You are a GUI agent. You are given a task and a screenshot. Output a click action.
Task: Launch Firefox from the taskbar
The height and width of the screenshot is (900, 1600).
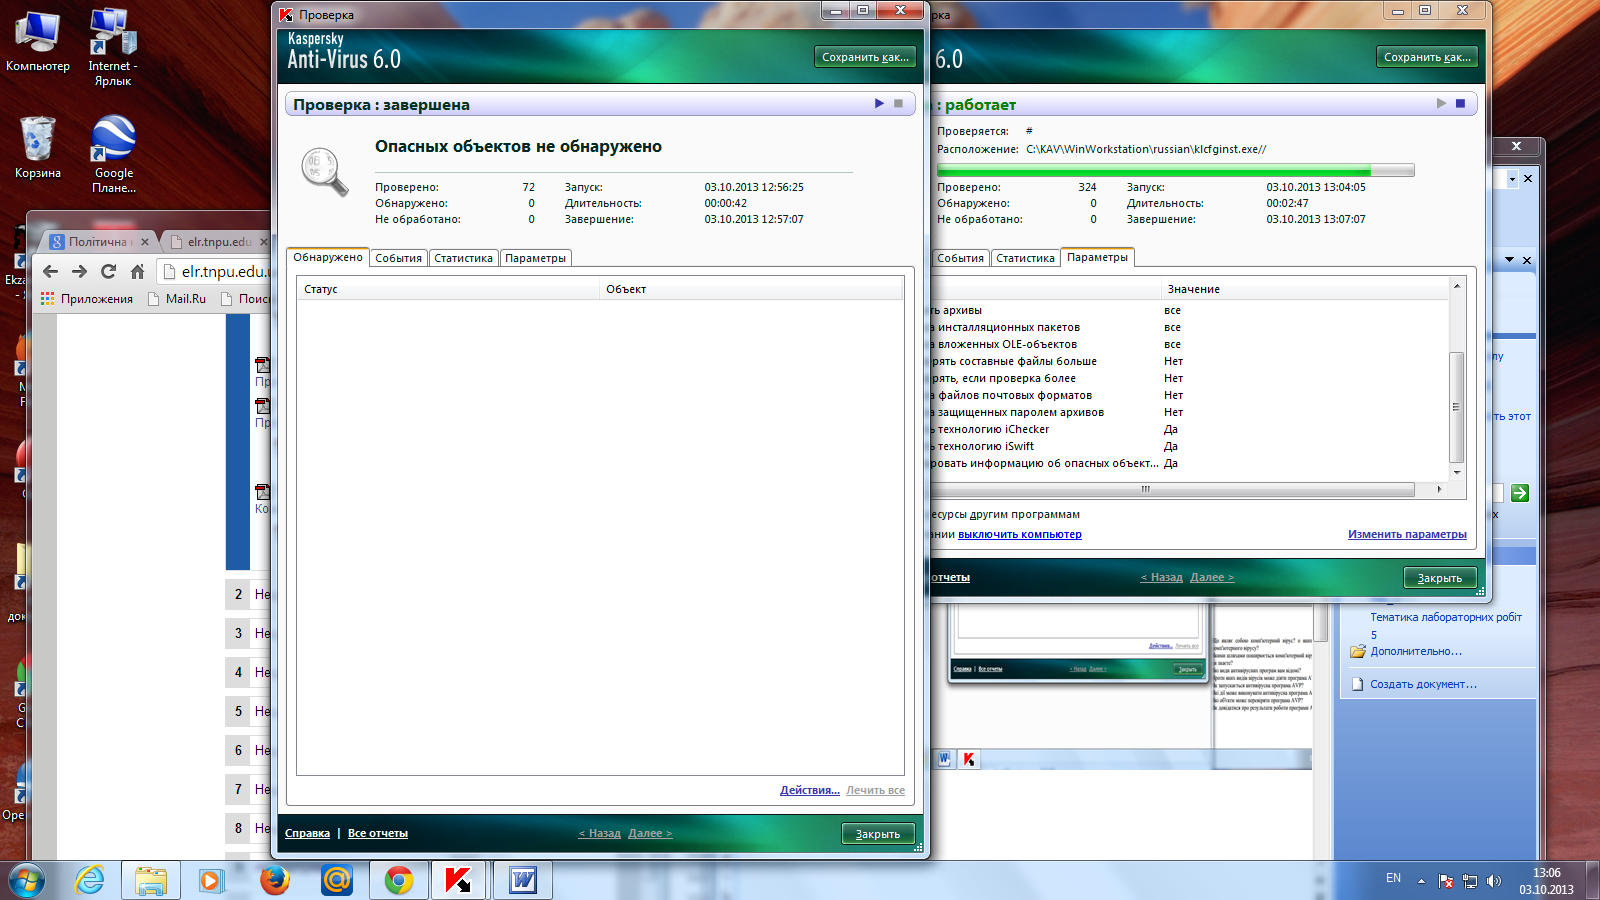274,881
